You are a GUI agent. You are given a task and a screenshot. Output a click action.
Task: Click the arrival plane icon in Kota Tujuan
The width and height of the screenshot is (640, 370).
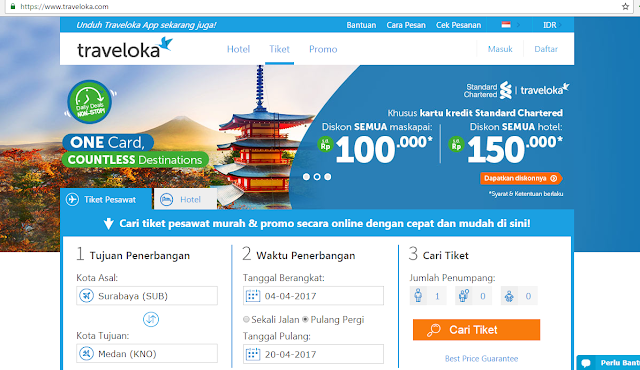[86, 353]
